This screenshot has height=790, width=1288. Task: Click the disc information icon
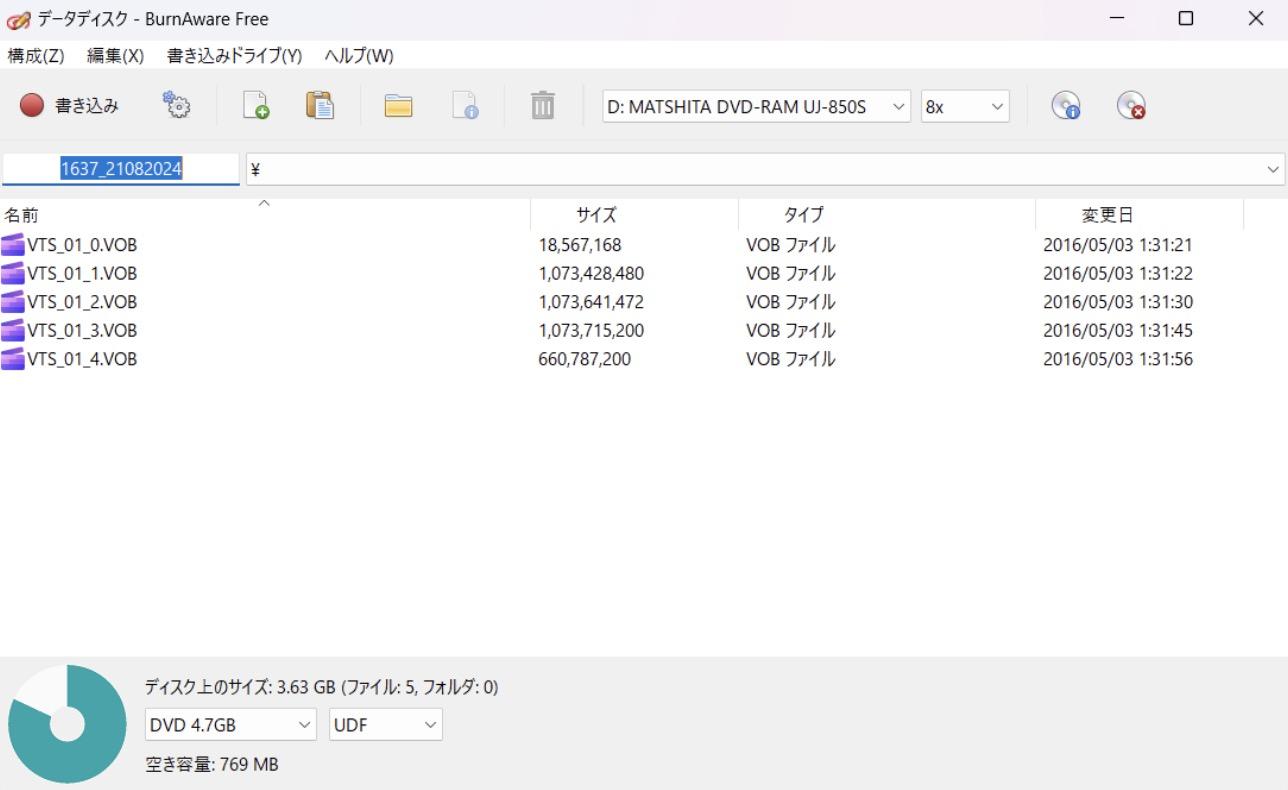click(x=1066, y=105)
